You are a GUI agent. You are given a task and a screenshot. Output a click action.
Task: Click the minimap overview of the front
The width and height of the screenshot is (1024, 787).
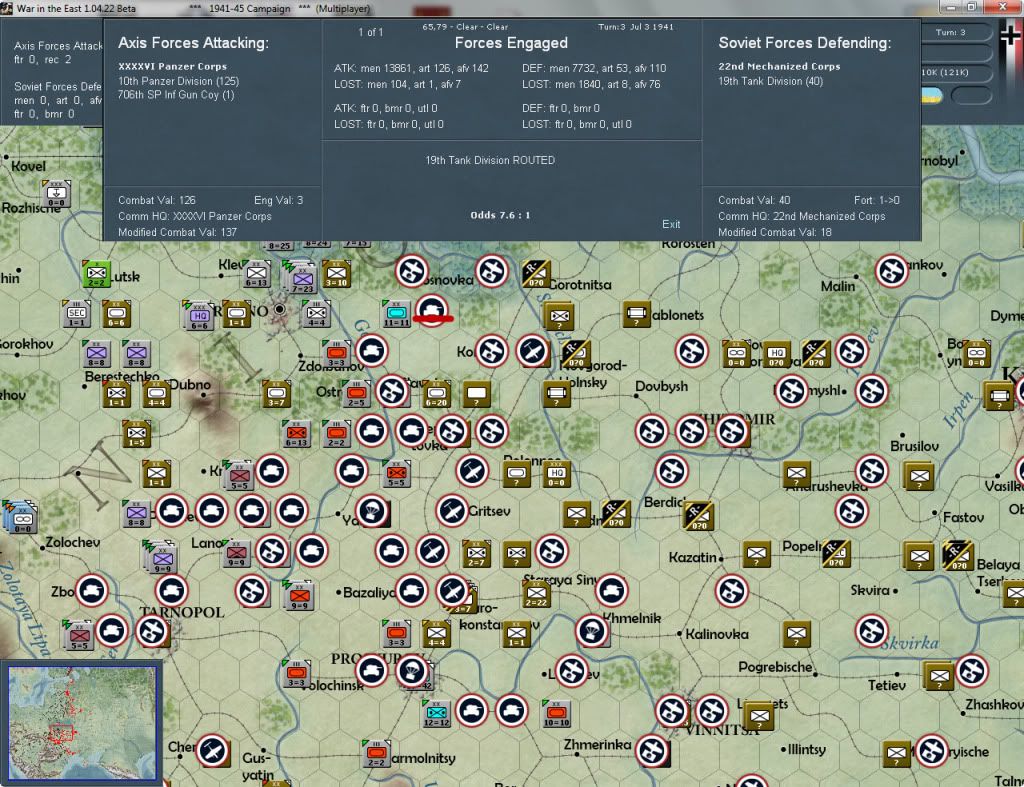[x=82, y=722]
